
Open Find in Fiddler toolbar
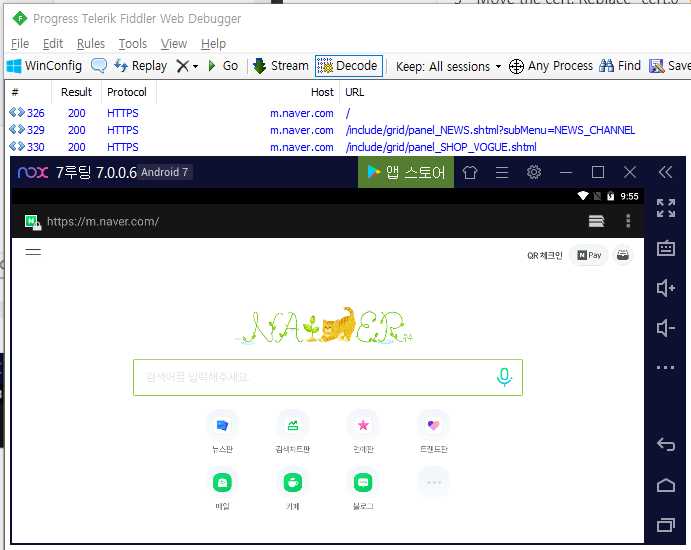click(x=620, y=66)
